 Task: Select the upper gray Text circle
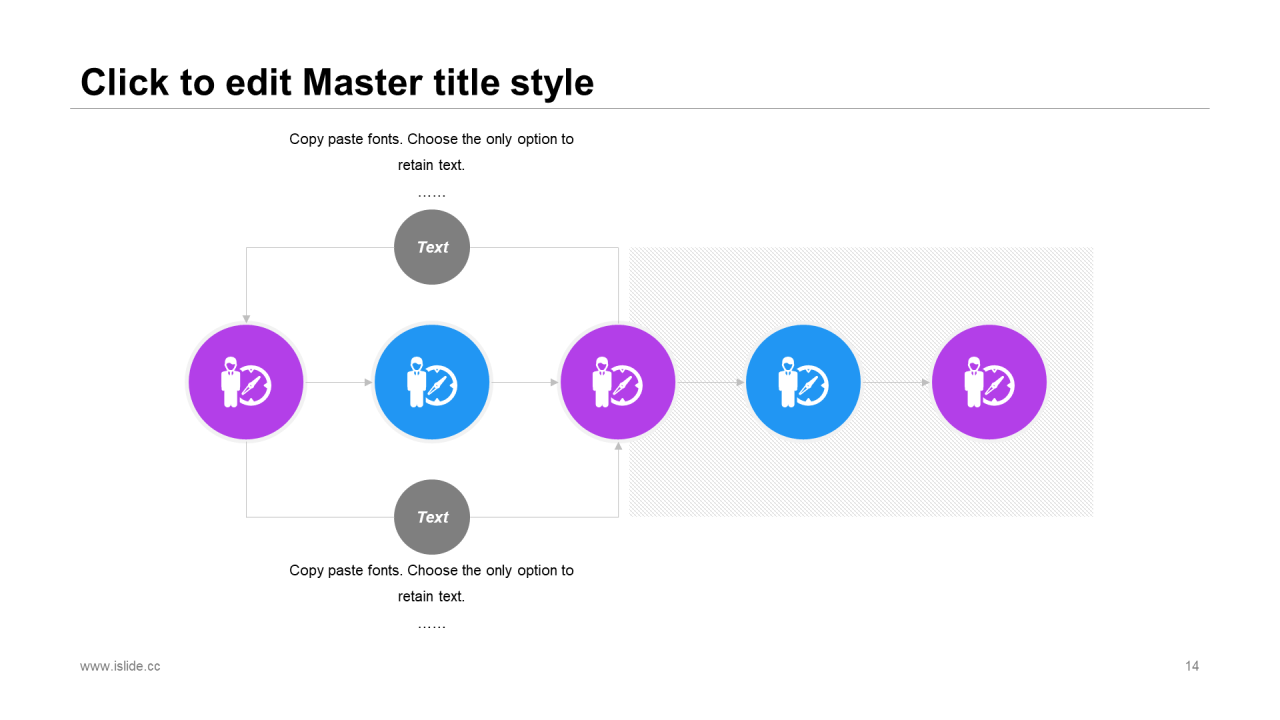pos(432,247)
